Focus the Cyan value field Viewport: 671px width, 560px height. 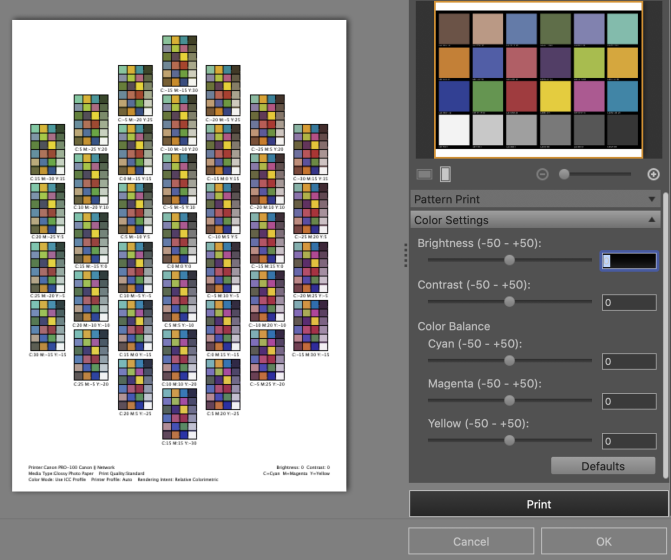(x=629, y=361)
